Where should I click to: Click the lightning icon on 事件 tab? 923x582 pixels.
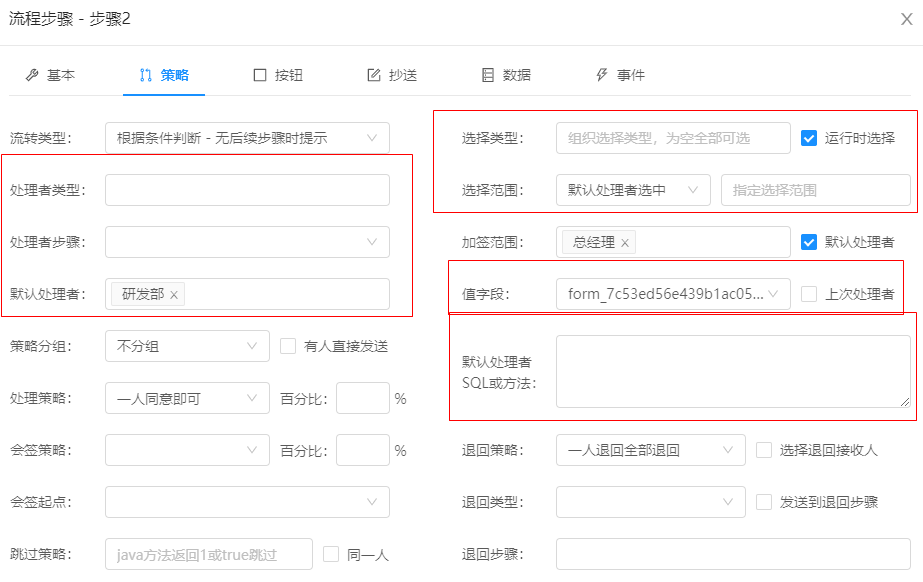(602, 75)
